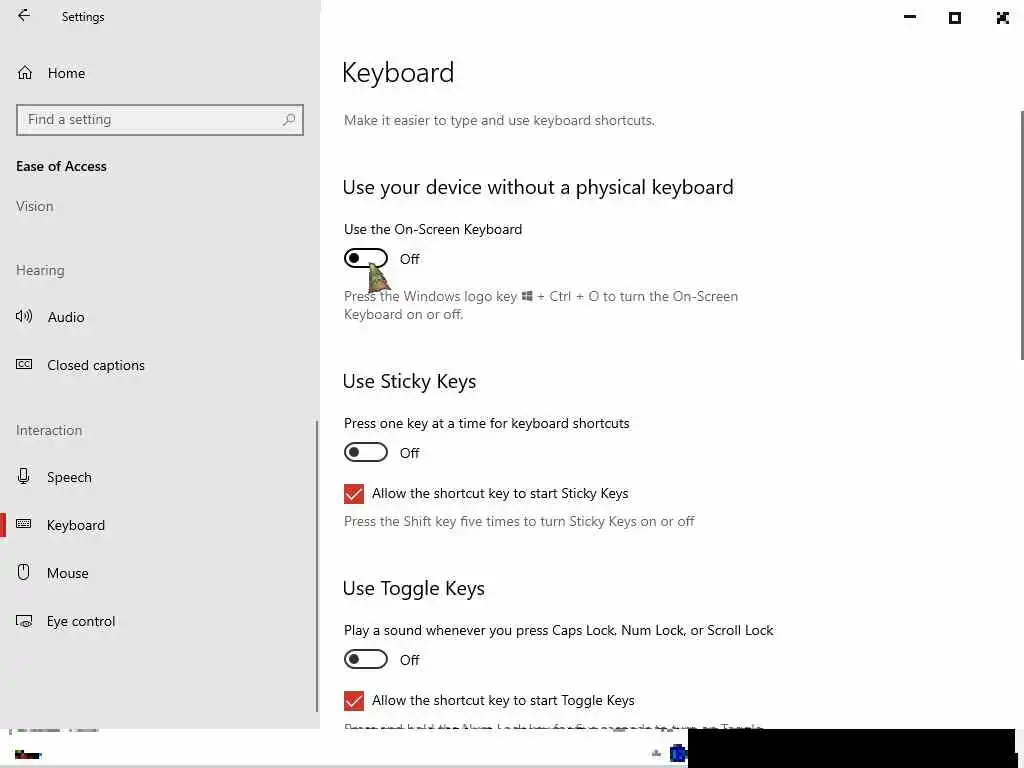Click the Eye control icon
1024x768 pixels.
(x=24, y=621)
